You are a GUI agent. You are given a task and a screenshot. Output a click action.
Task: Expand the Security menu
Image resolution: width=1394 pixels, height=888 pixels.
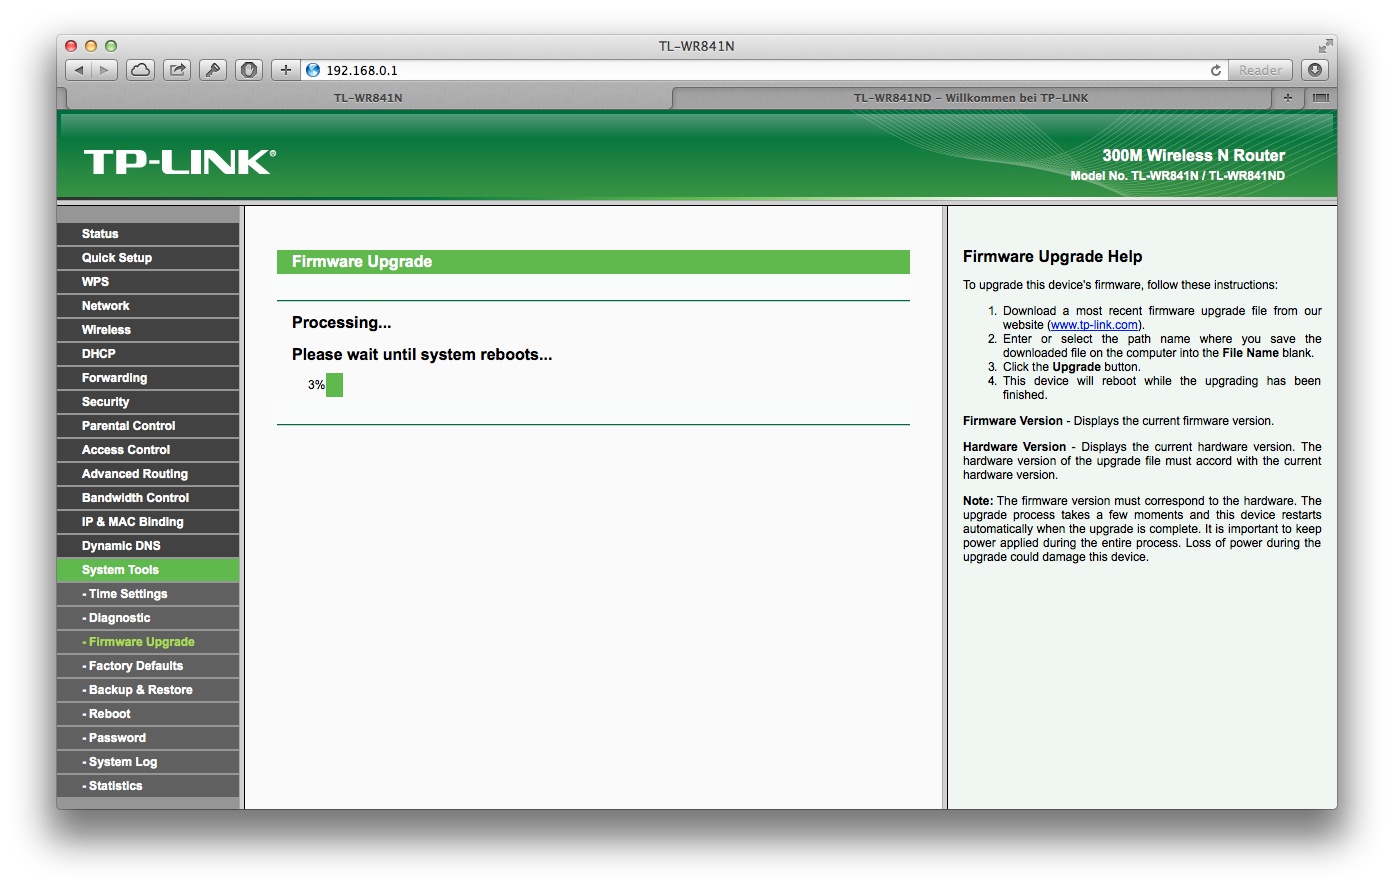point(148,402)
